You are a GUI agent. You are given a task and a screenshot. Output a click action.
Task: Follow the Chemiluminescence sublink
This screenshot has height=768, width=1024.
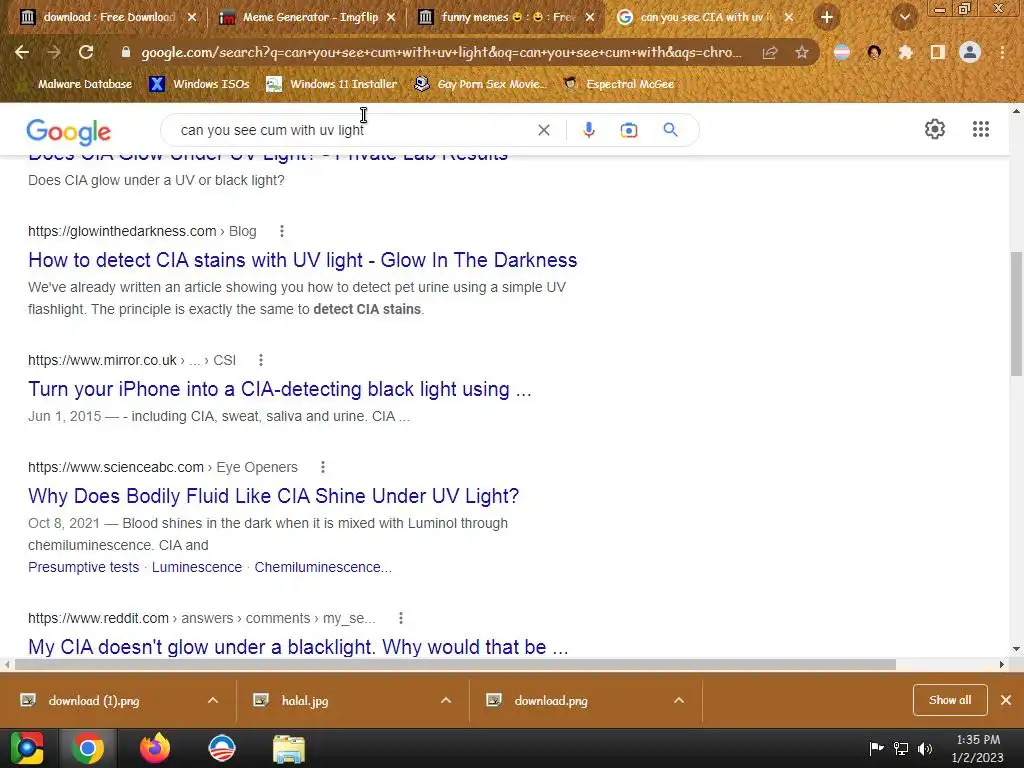[323, 567]
